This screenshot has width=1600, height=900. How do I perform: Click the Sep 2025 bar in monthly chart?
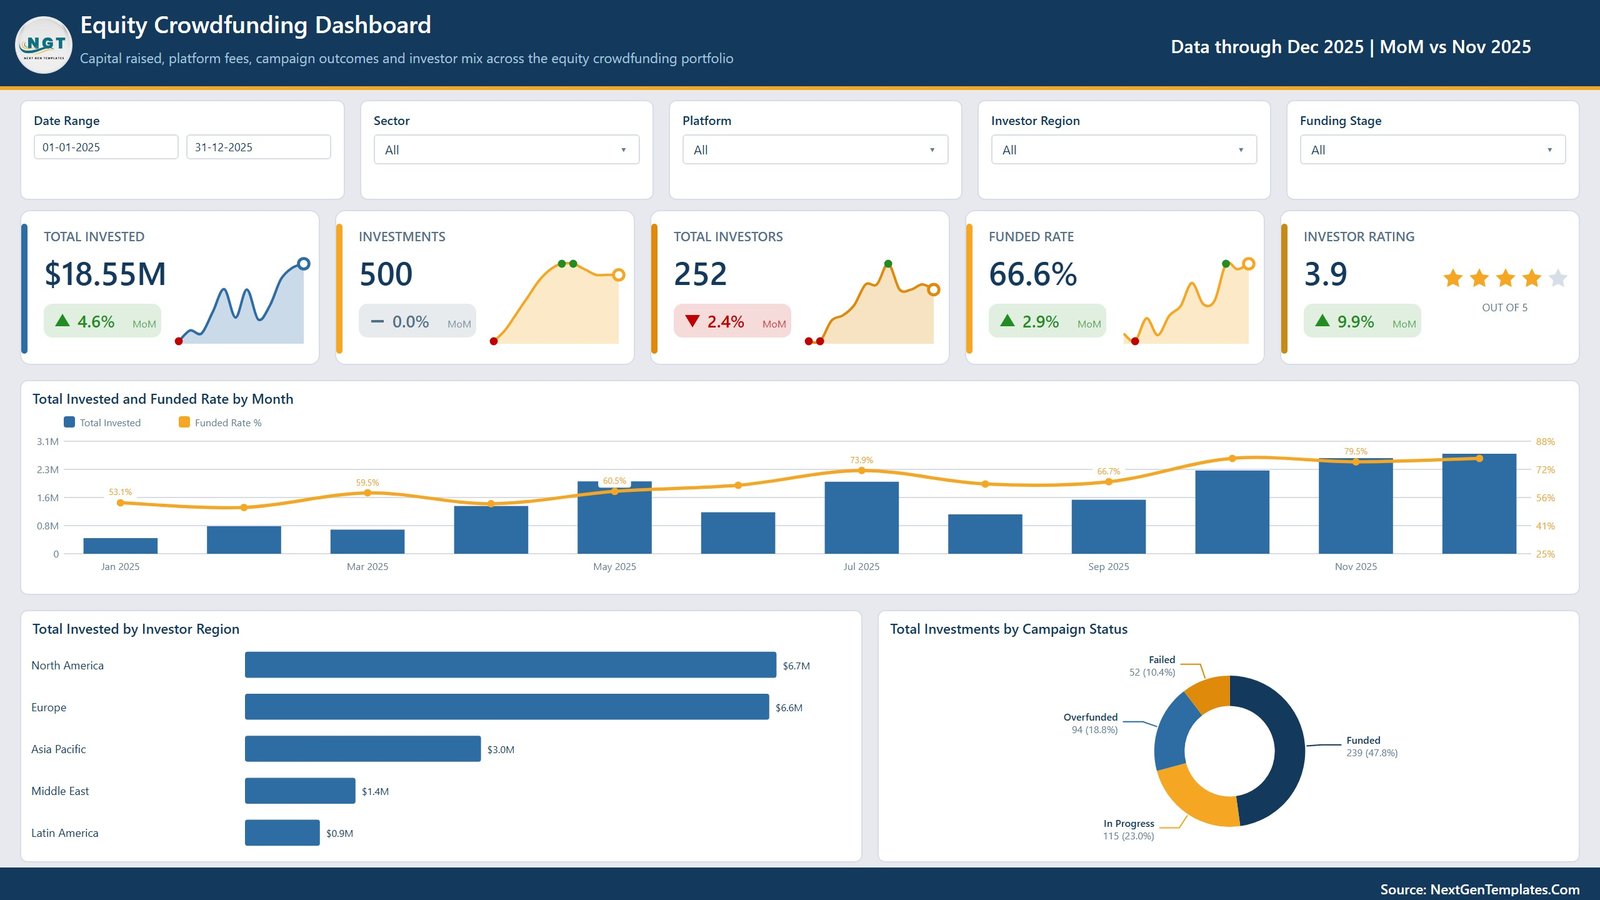pyautogui.click(x=1108, y=527)
